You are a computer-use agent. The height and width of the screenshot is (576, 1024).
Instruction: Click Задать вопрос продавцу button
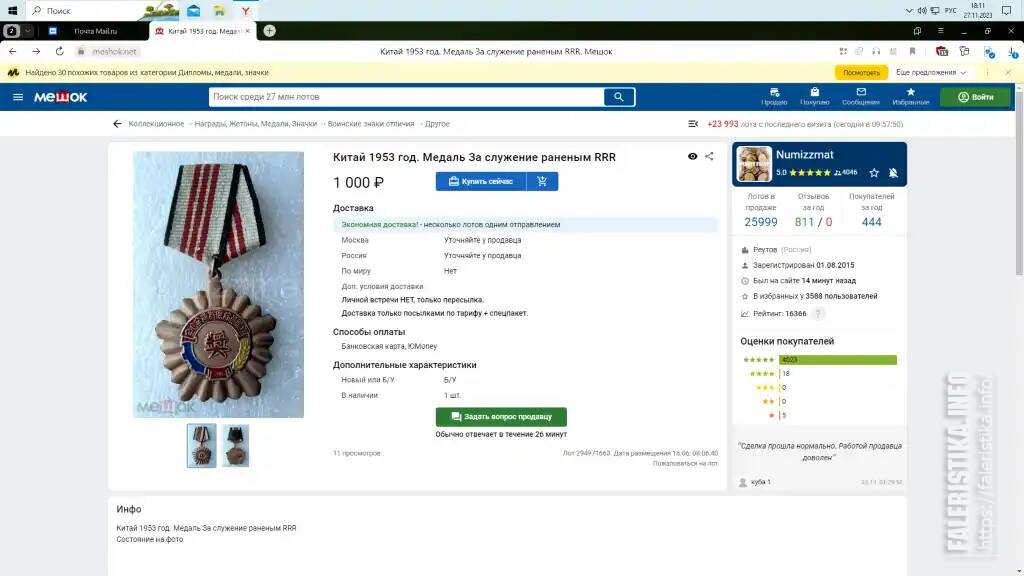click(501, 417)
